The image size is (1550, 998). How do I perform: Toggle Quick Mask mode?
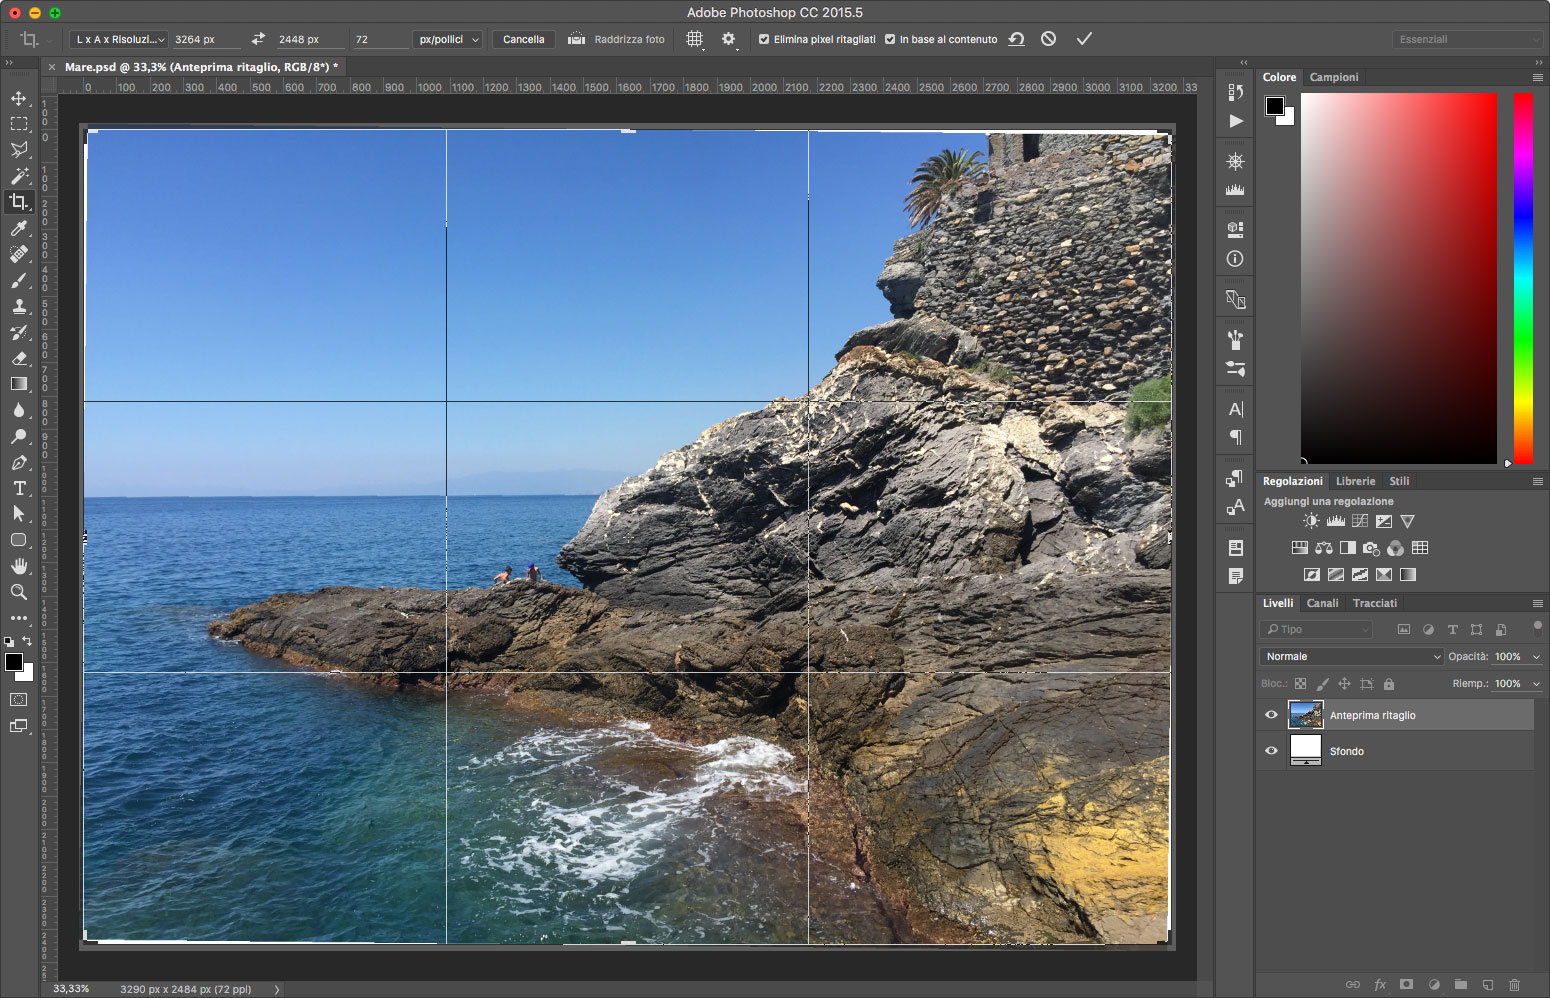pyautogui.click(x=19, y=700)
